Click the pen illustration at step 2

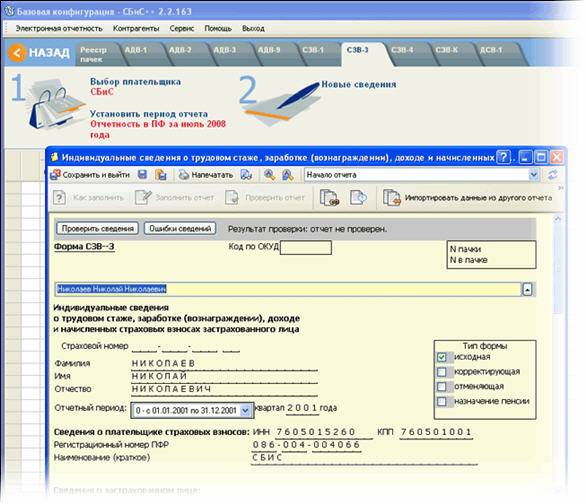coord(282,103)
